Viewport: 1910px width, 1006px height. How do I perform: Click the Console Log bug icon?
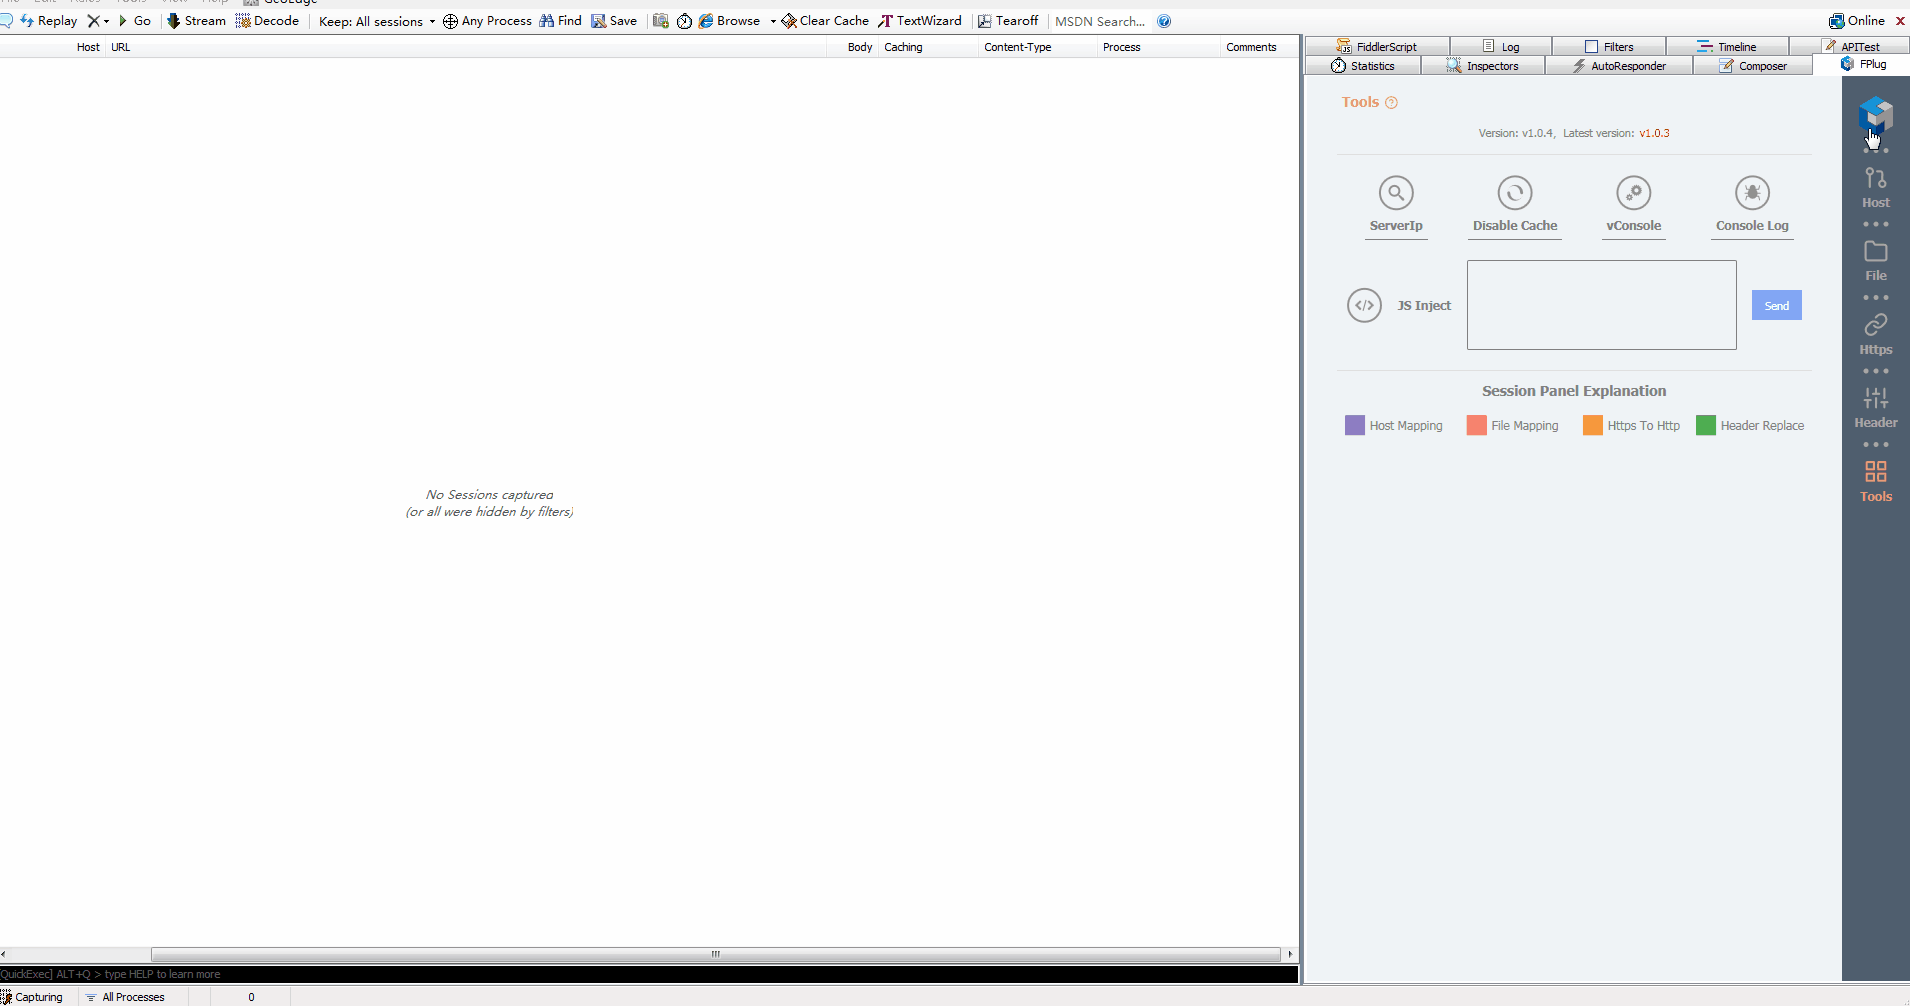click(1752, 192)
